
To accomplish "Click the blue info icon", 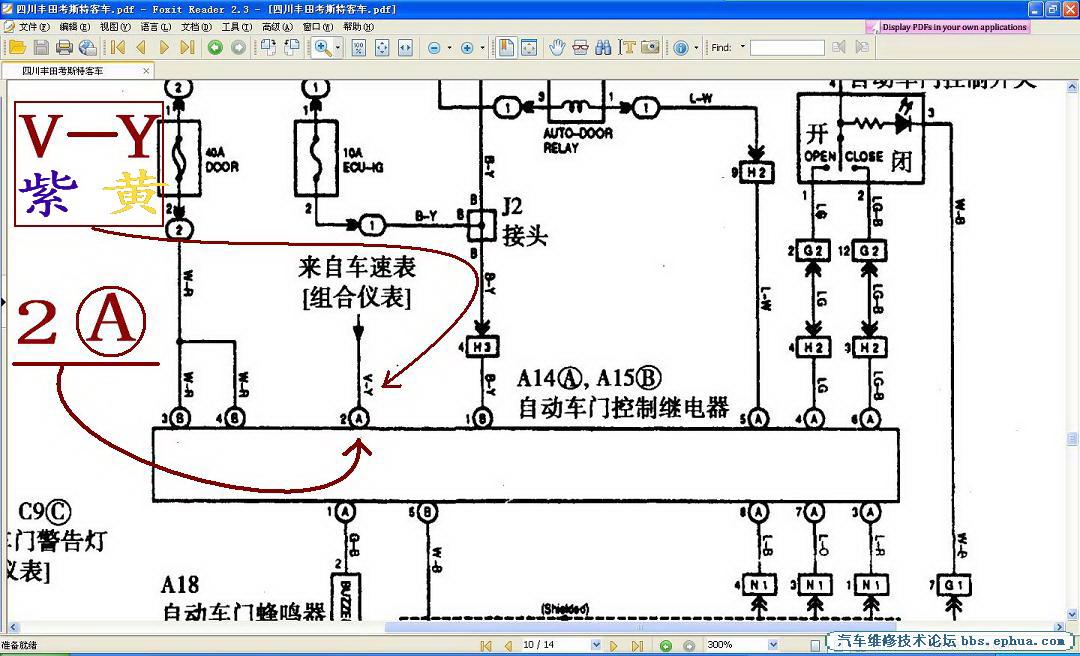I will pyautogui.click(x=681, y=48).
